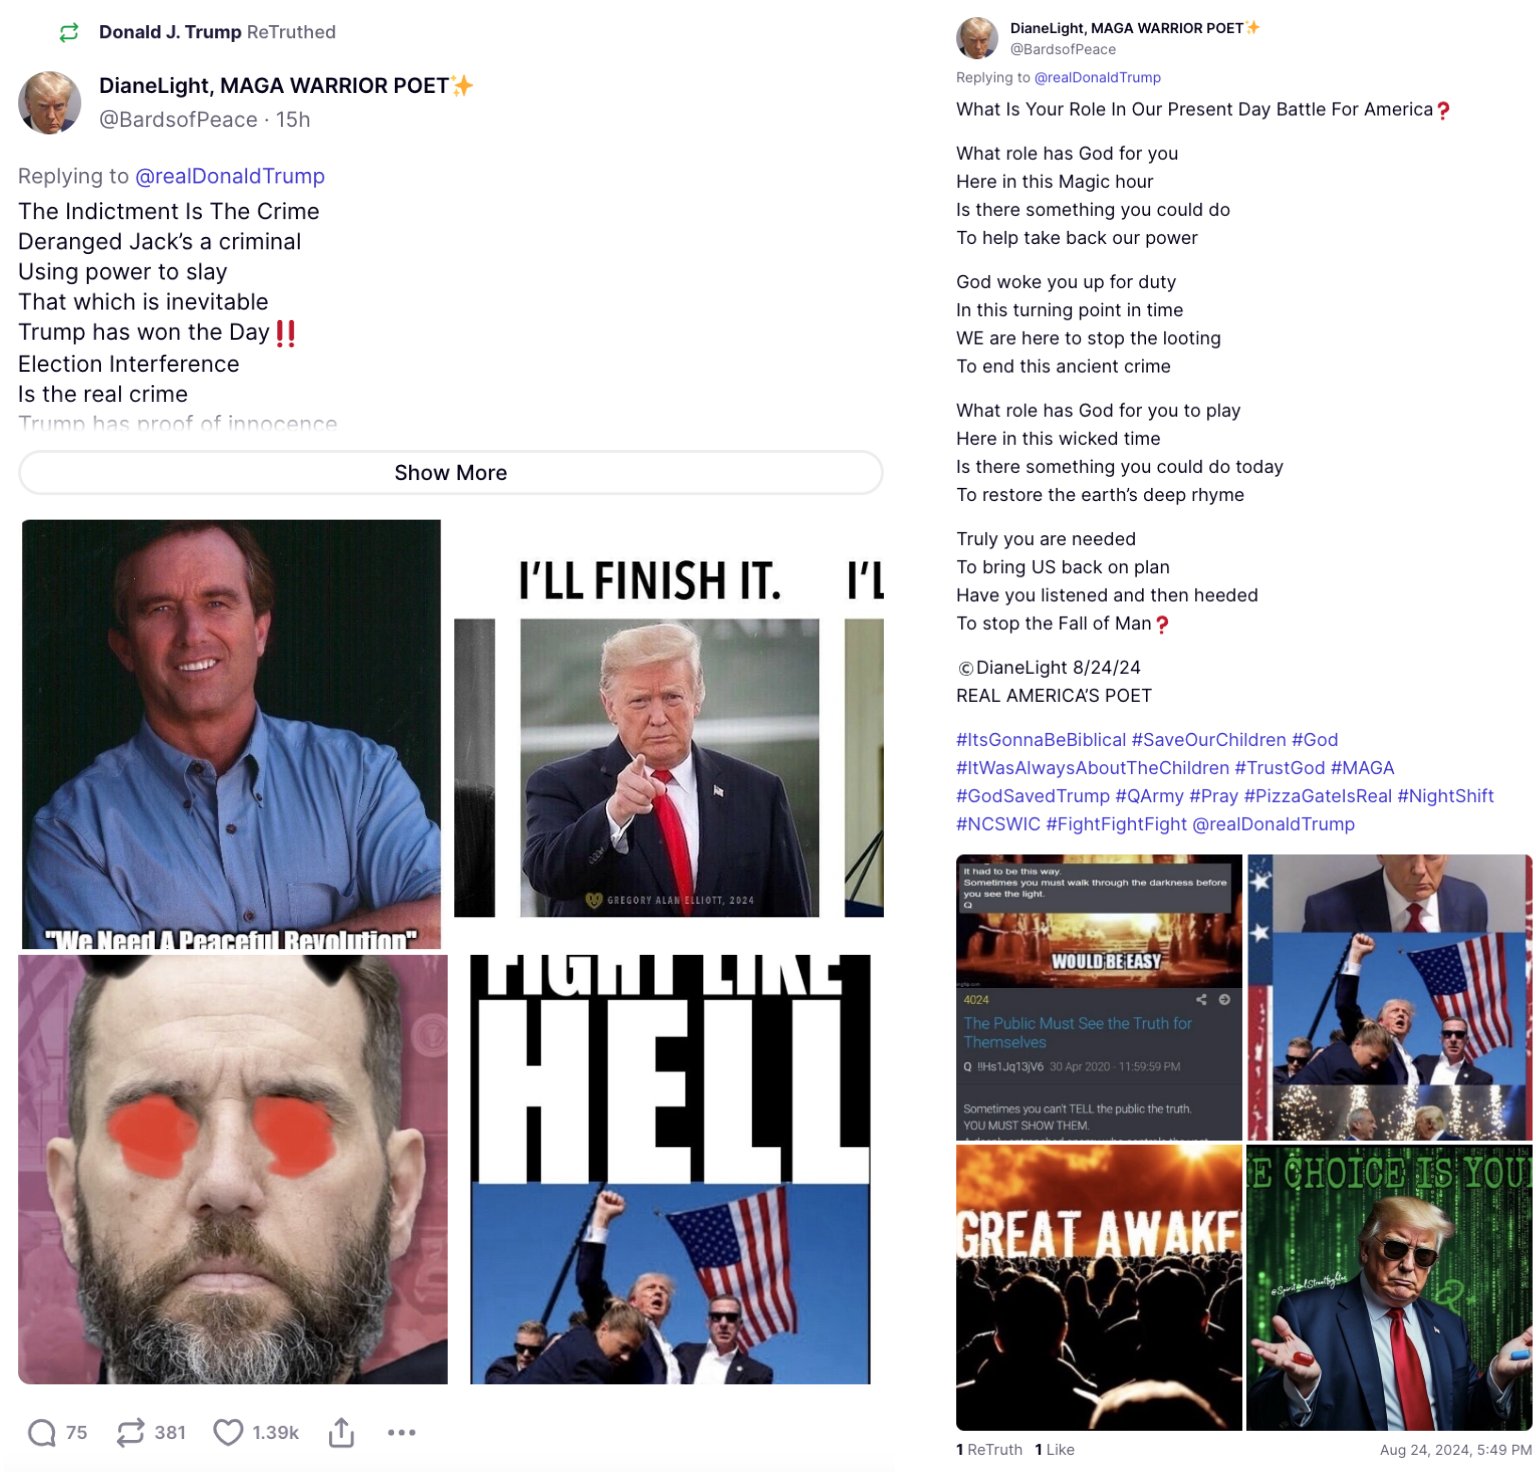1536x1474 pixels.
Task: Like the post using the heart icon
Action: tap(228, 1433)
